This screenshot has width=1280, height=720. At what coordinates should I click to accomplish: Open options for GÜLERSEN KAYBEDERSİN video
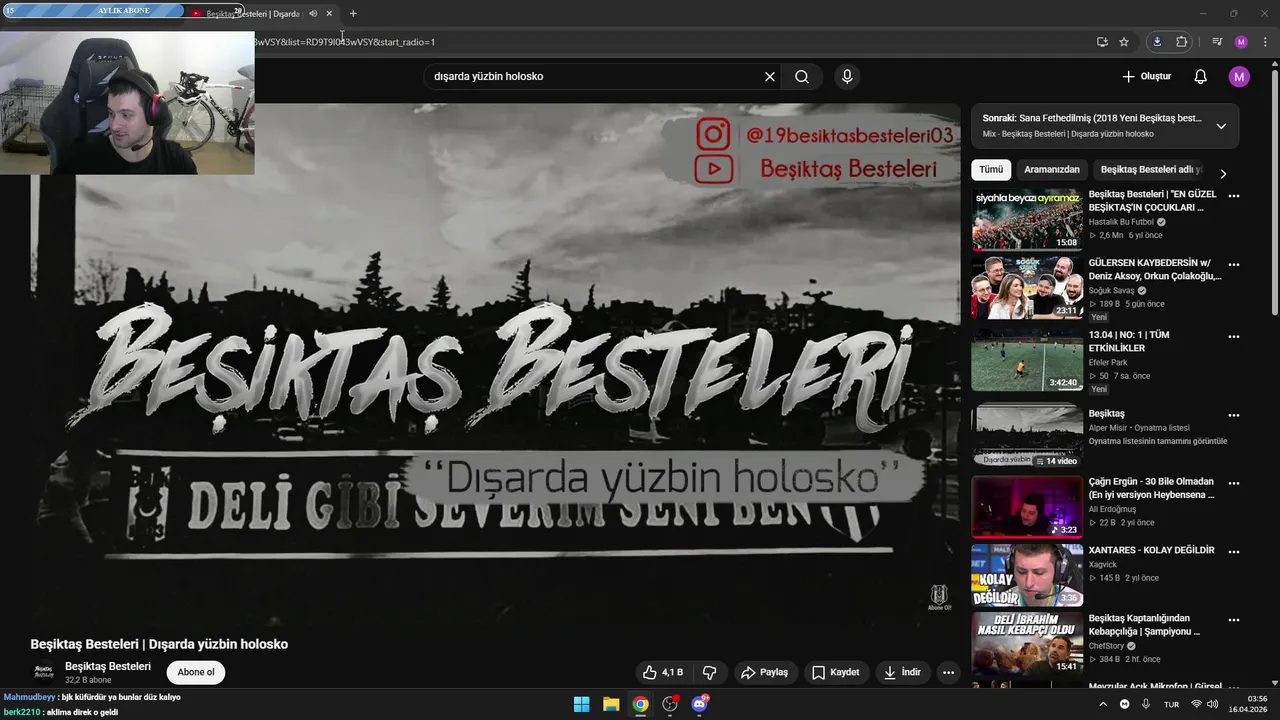1234,265
